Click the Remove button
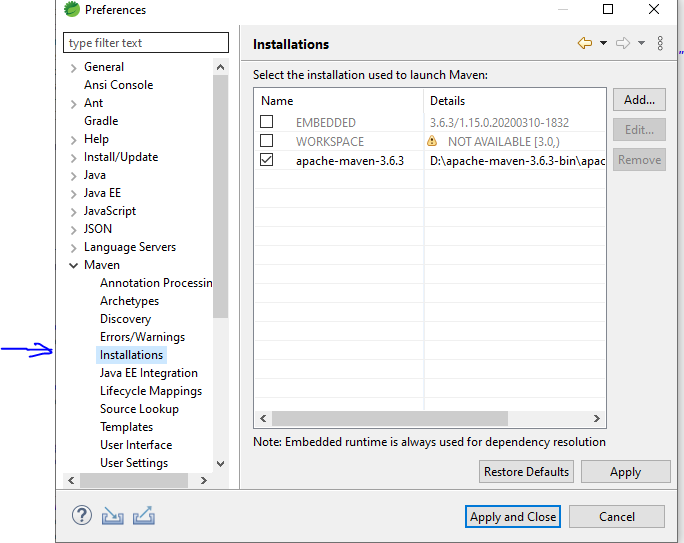The width and height of the screenshot is (684, 543). pyautogui.click(x=639, y=160)
